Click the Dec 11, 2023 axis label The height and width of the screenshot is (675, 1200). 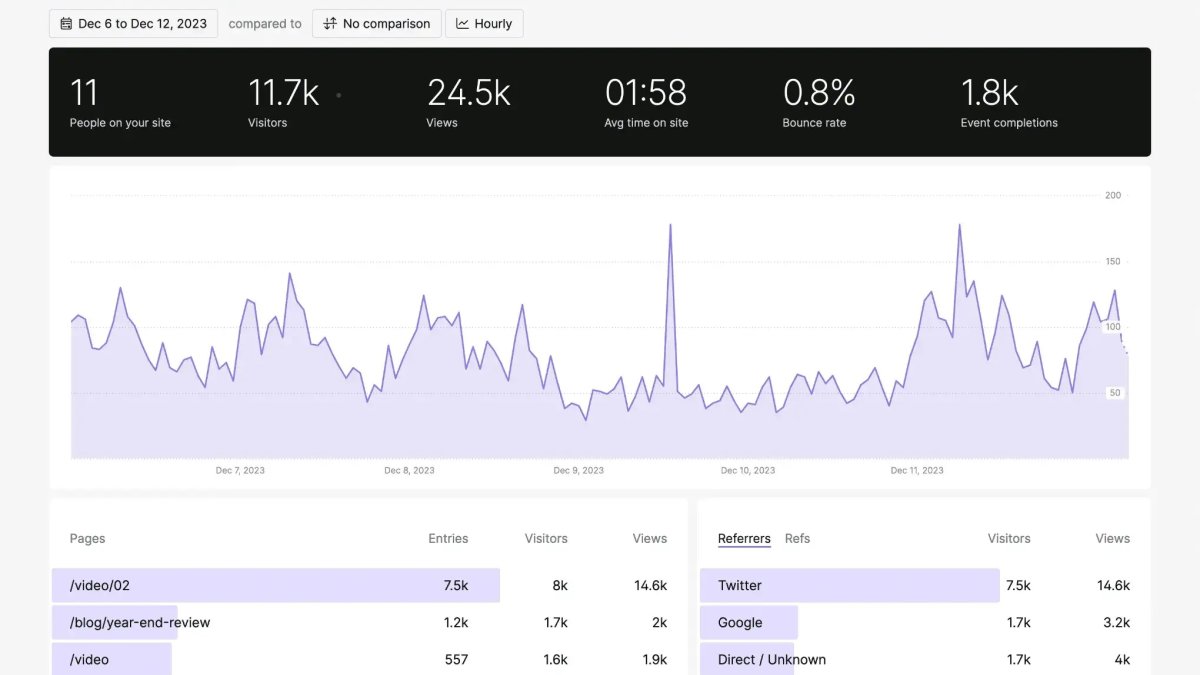point(917,470)
